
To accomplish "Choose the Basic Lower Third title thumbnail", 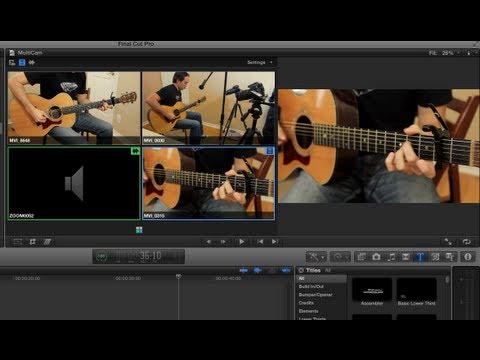I will [x=416, y=289].
